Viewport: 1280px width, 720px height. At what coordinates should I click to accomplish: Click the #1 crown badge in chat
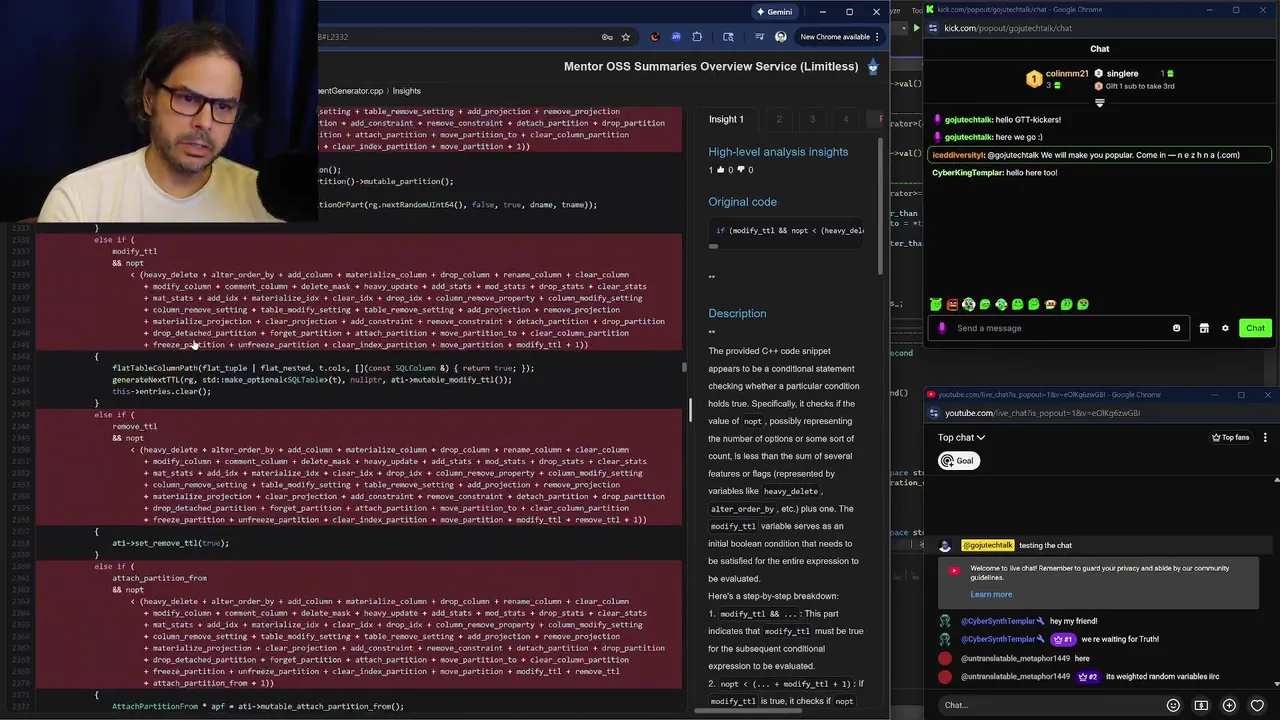[1062, 639]
